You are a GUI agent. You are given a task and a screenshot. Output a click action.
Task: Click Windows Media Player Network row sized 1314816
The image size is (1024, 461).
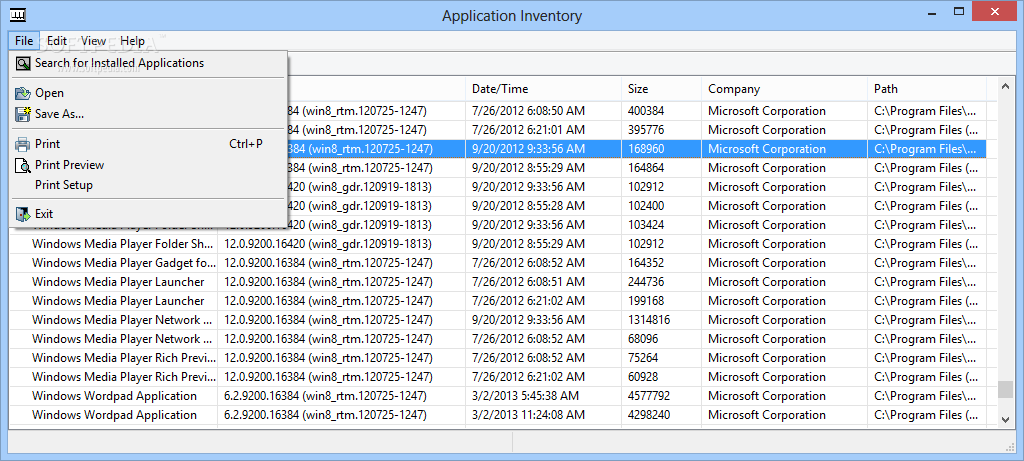[123, 320]
